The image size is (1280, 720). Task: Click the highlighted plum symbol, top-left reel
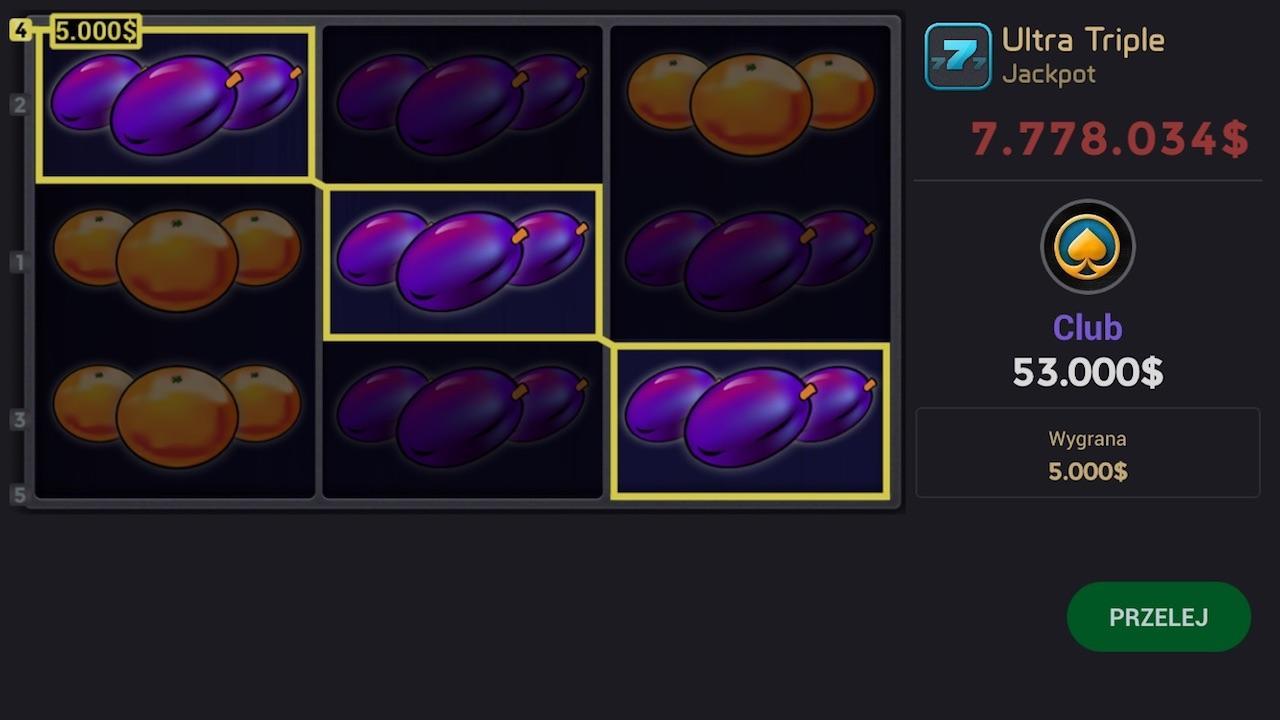click(175, 104)
